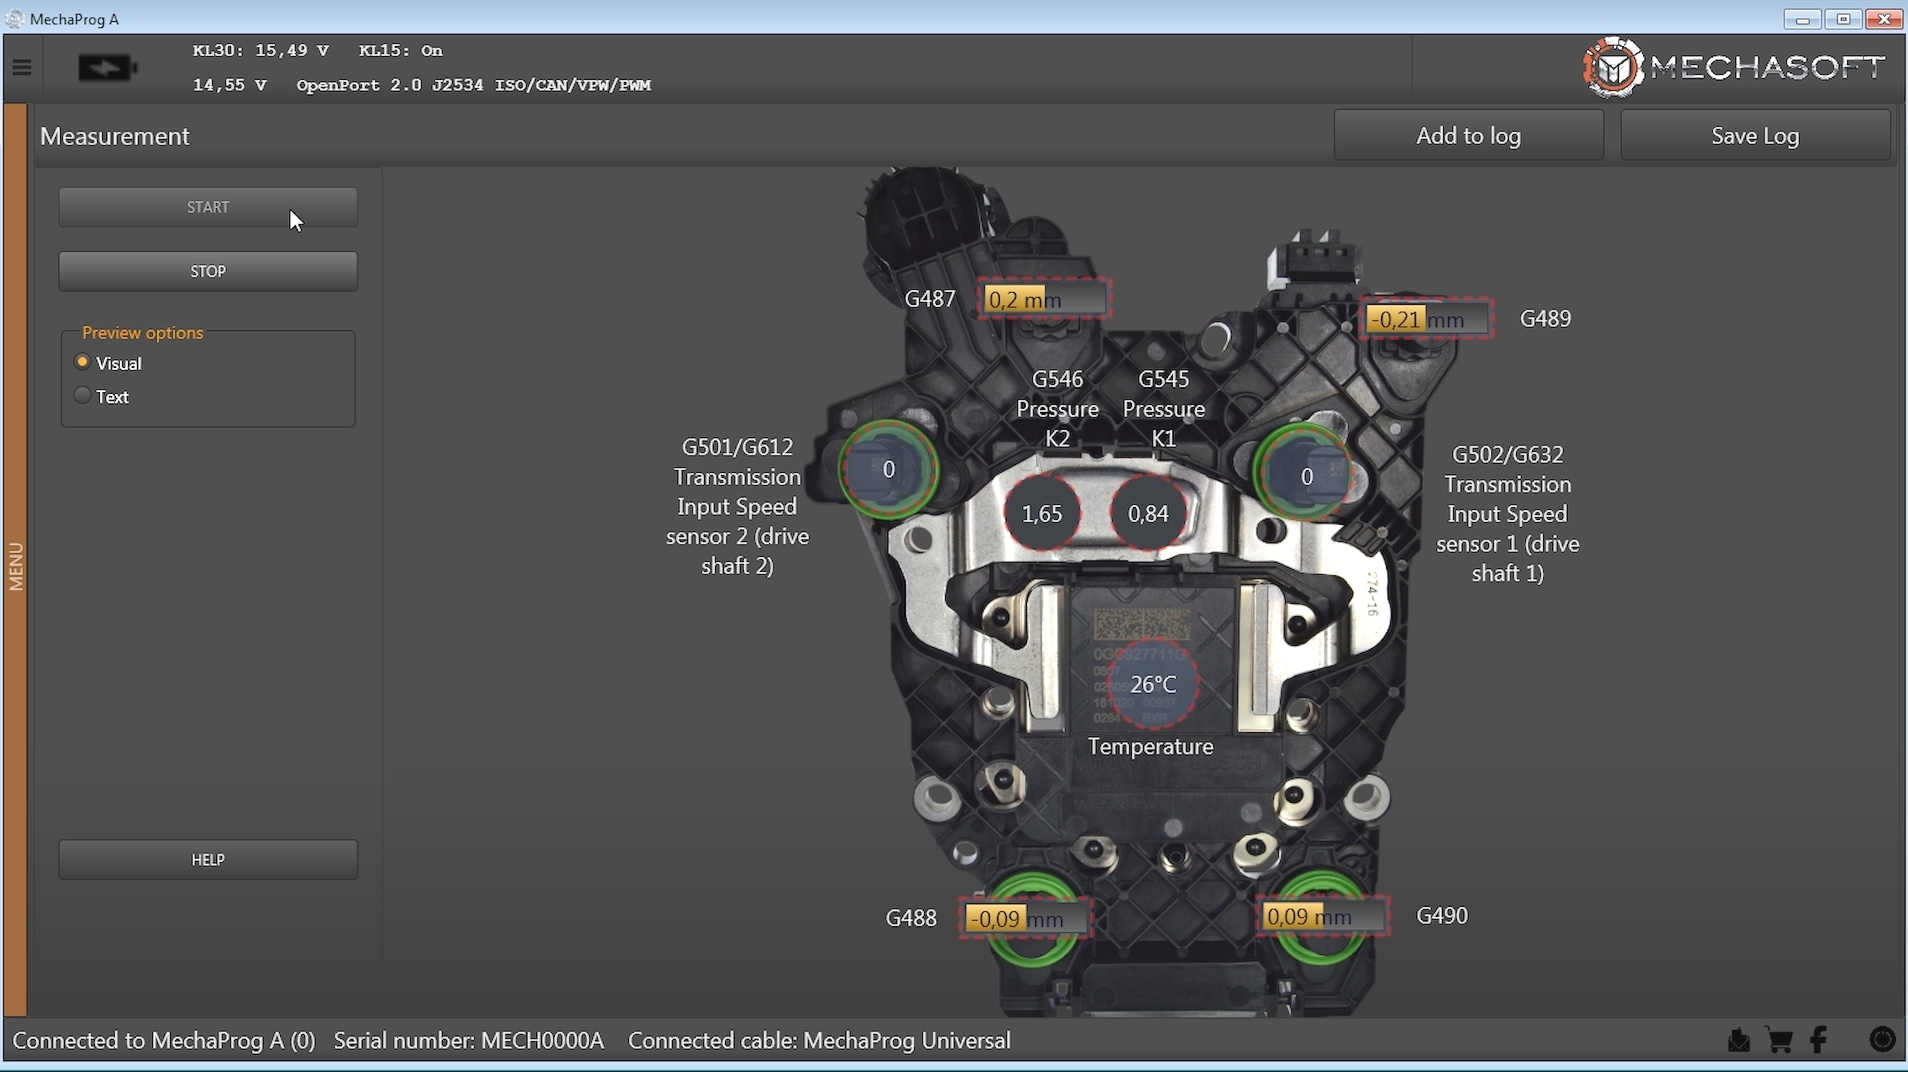Click the device connector icon in header
The height and width of the screenshot is (1072, 1908).
tap(108, 68)
